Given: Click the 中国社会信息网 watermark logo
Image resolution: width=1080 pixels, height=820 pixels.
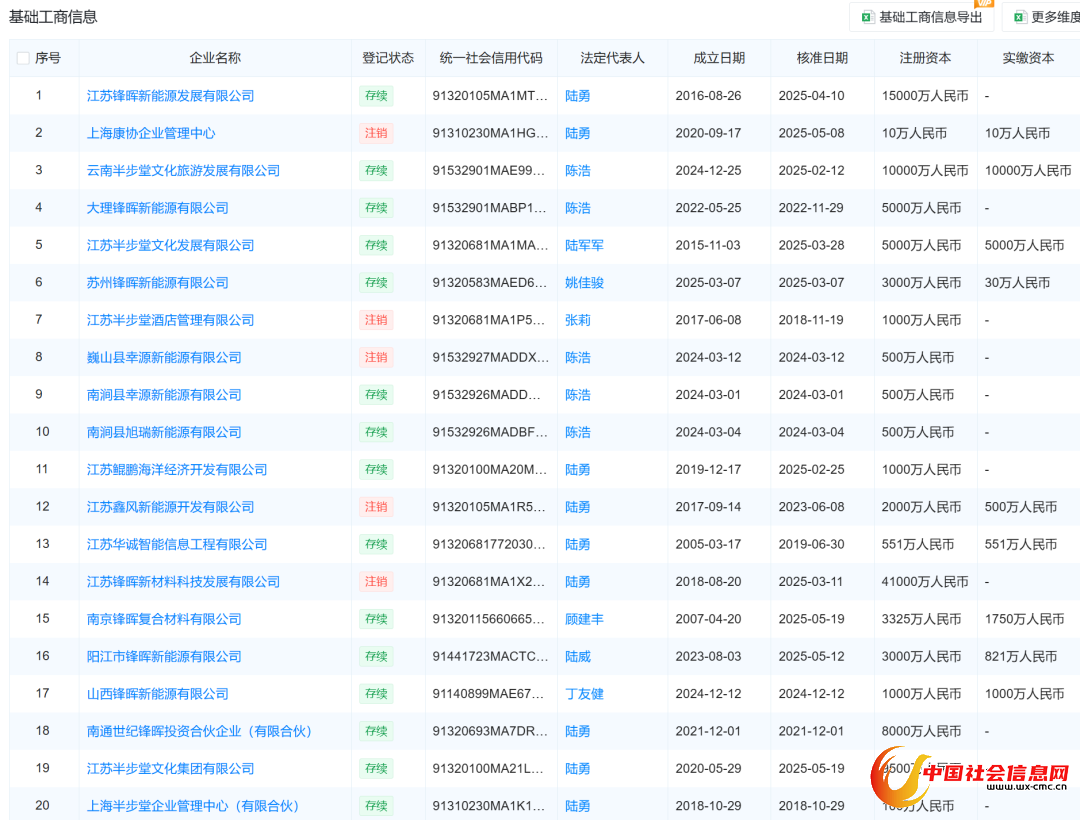Looking at the screenshot, I should 971,774.
